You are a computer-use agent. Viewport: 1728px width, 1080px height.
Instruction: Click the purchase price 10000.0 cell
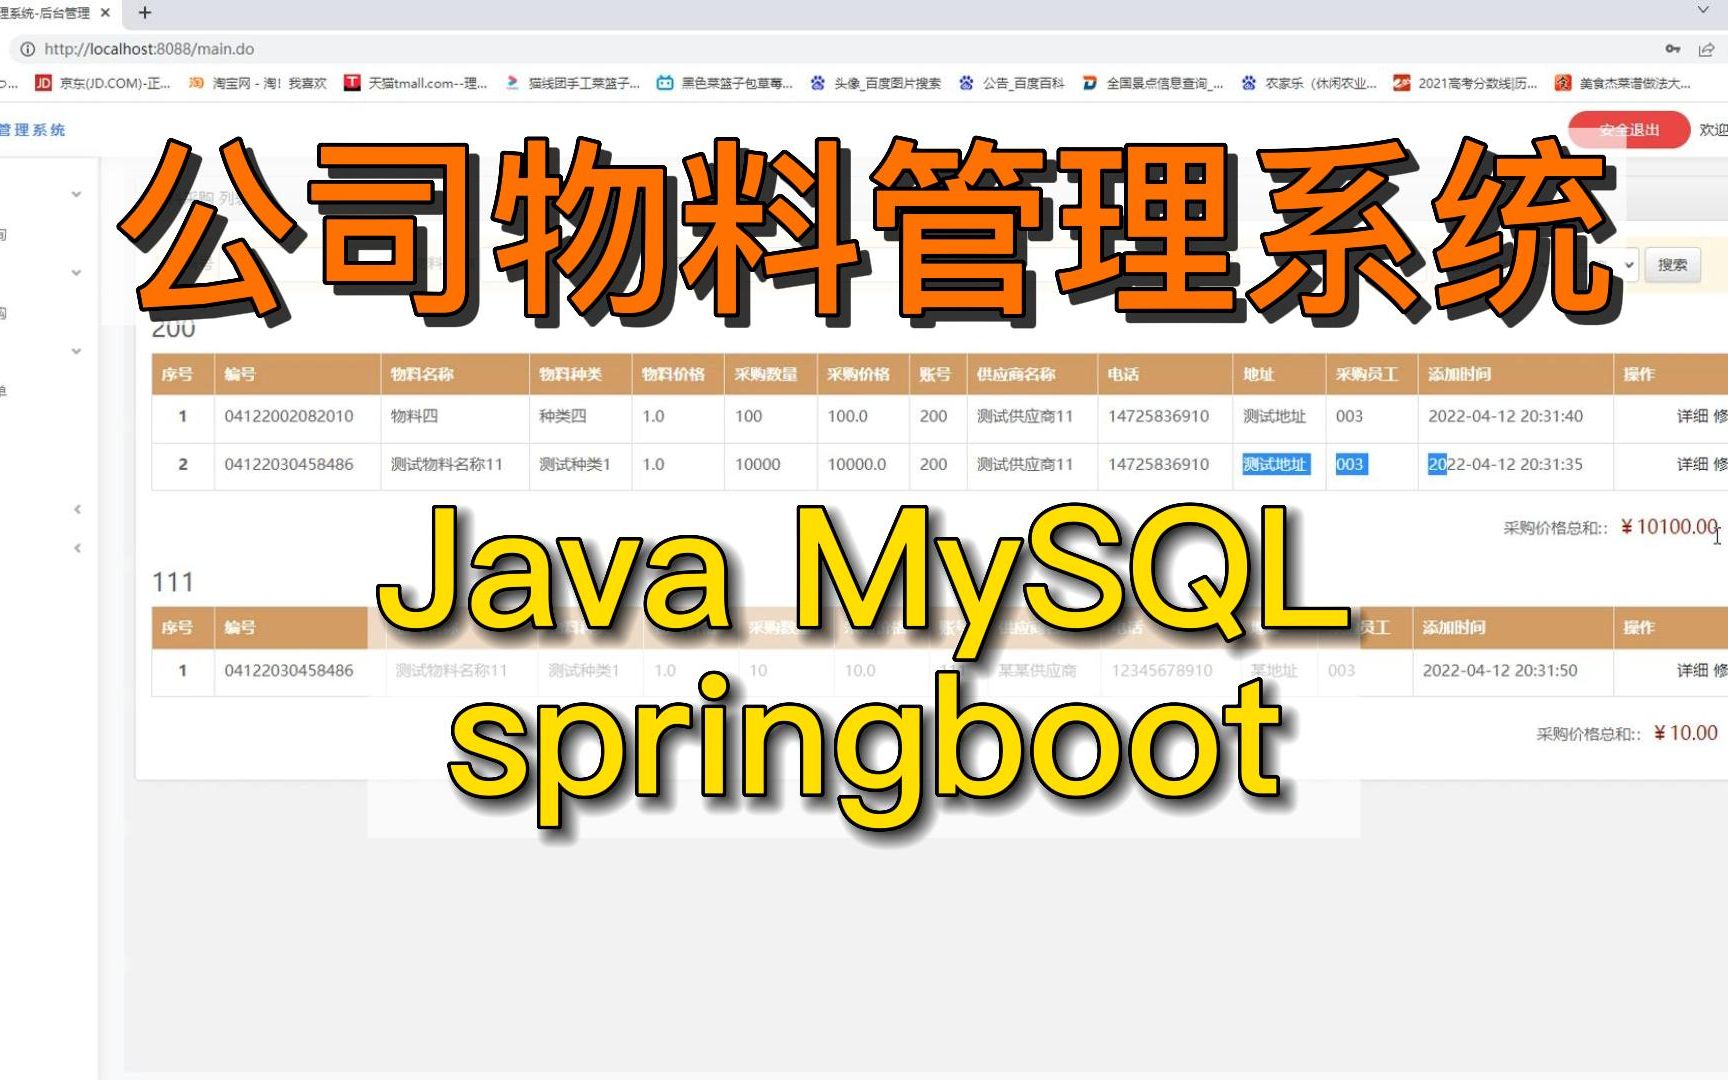[x=857, y=464]
